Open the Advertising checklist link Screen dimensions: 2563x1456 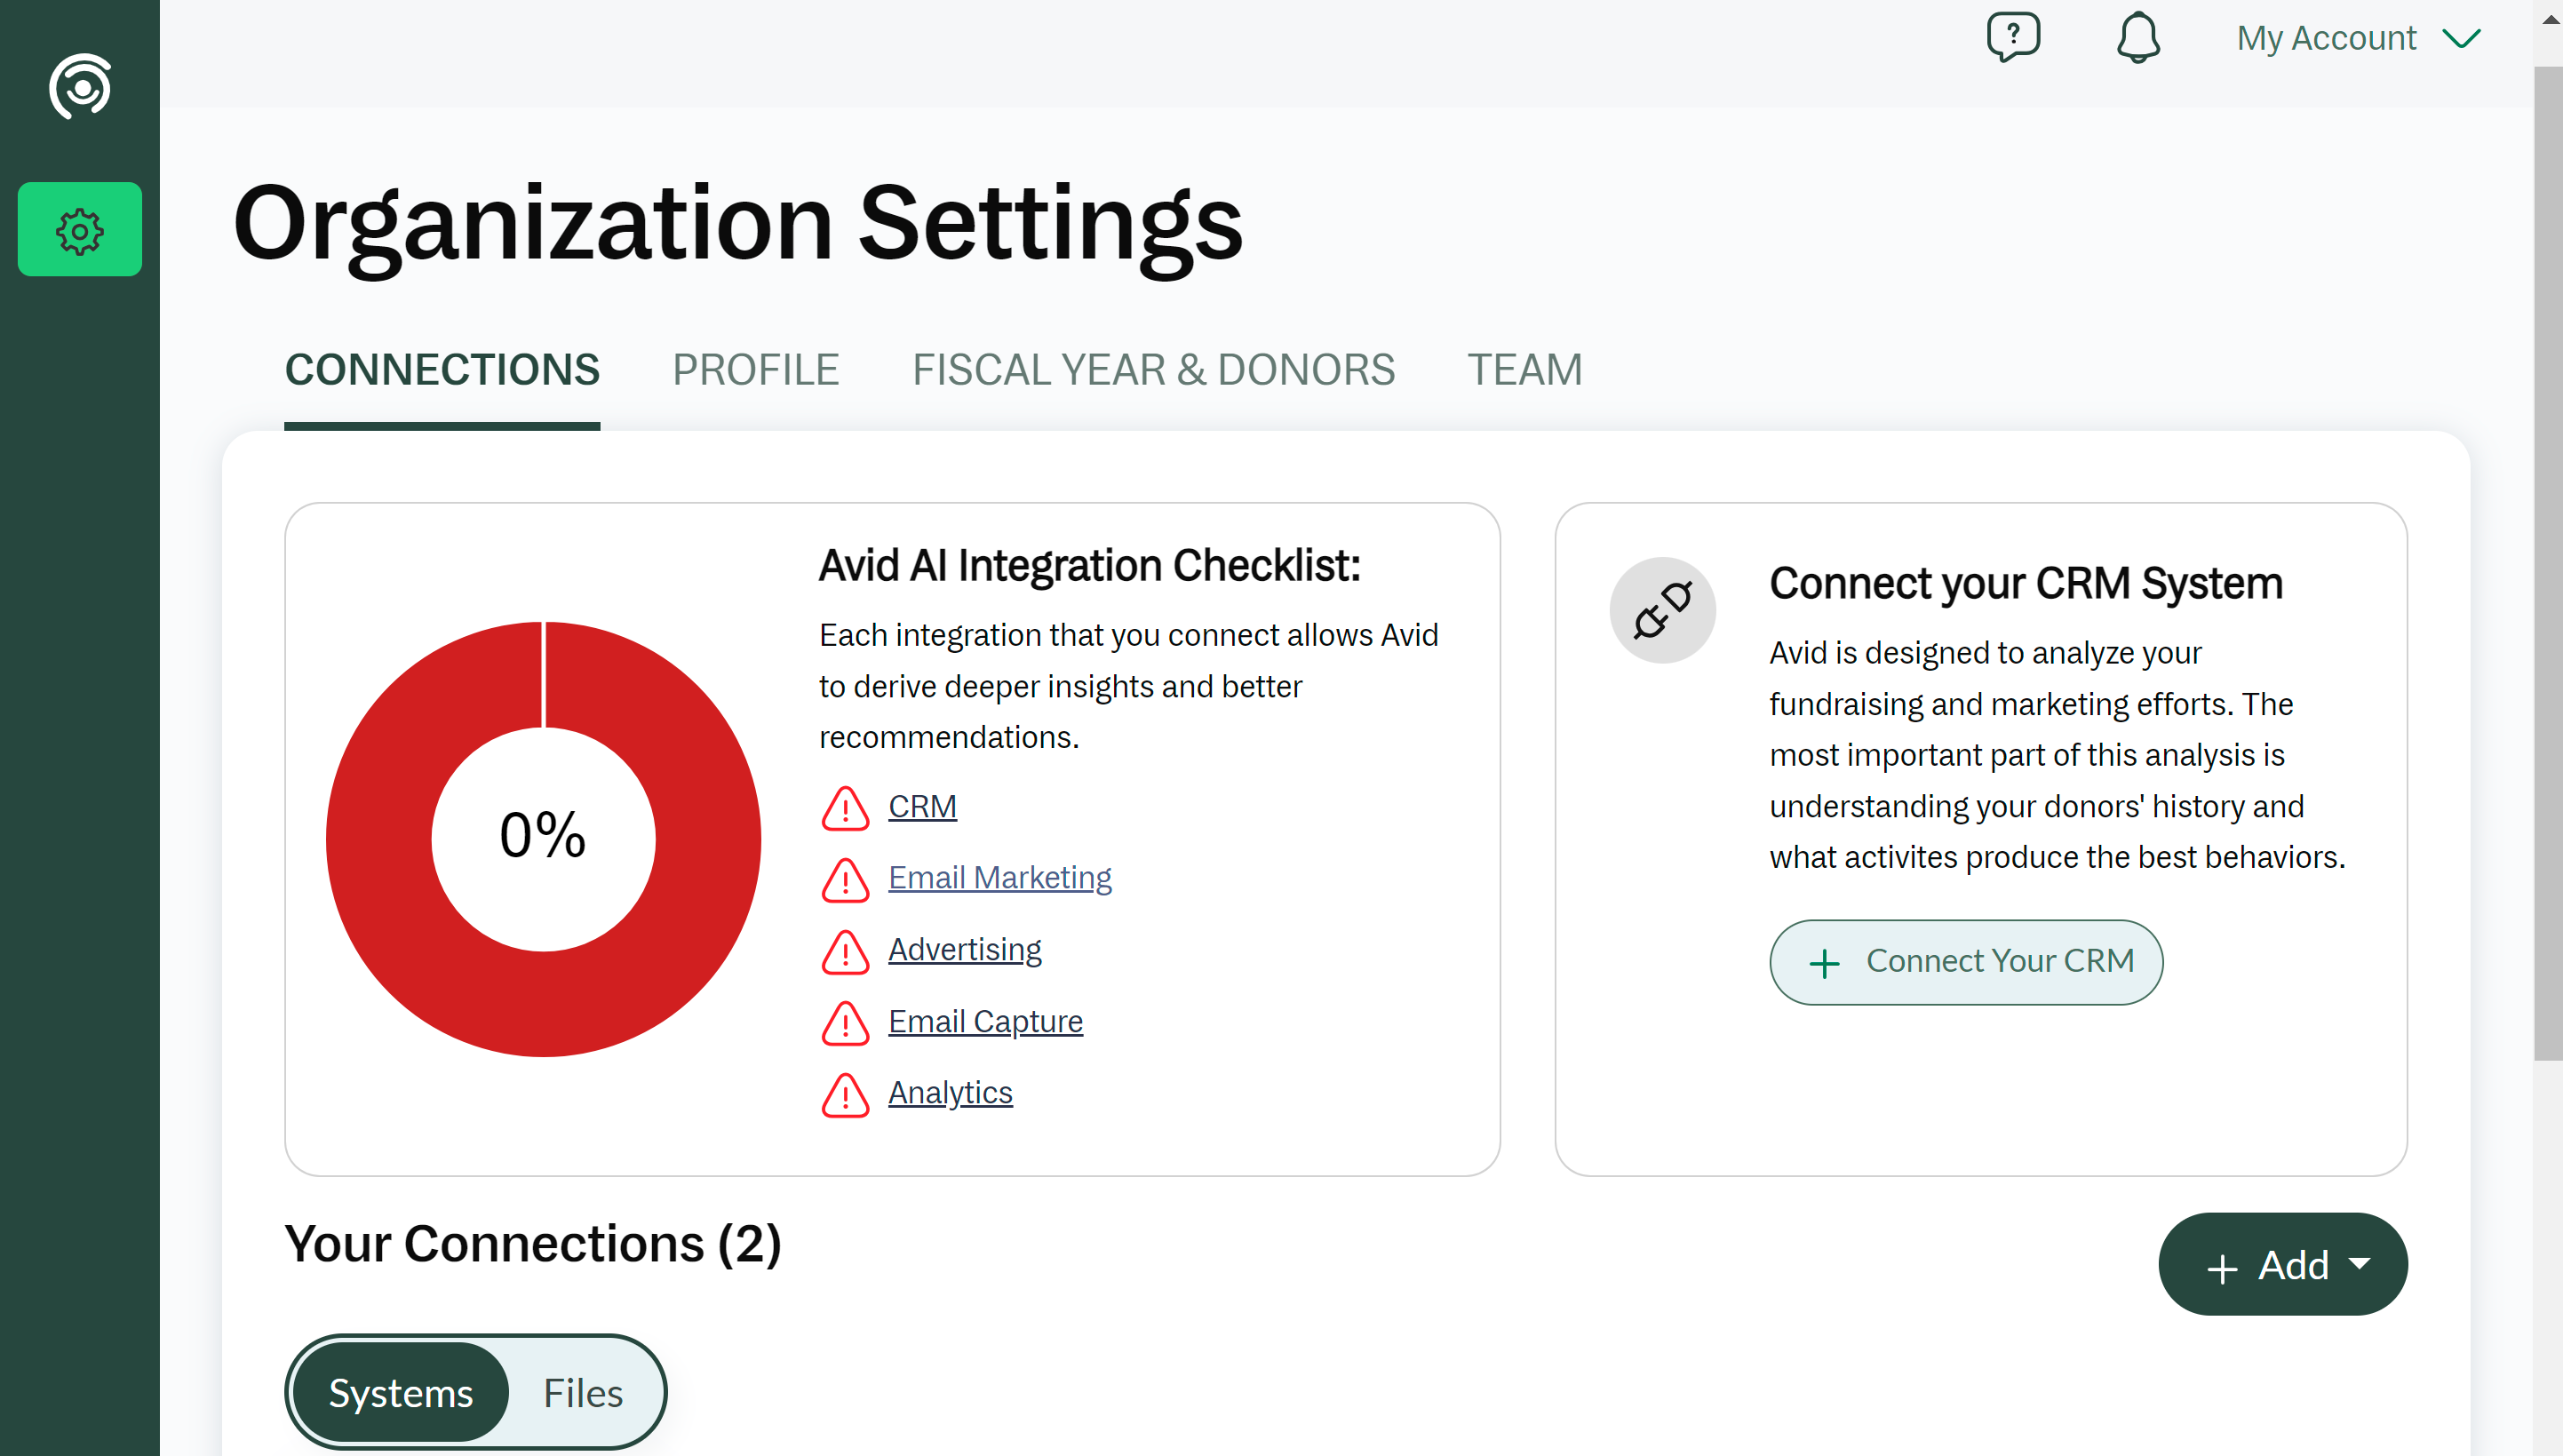pos(964,950)
